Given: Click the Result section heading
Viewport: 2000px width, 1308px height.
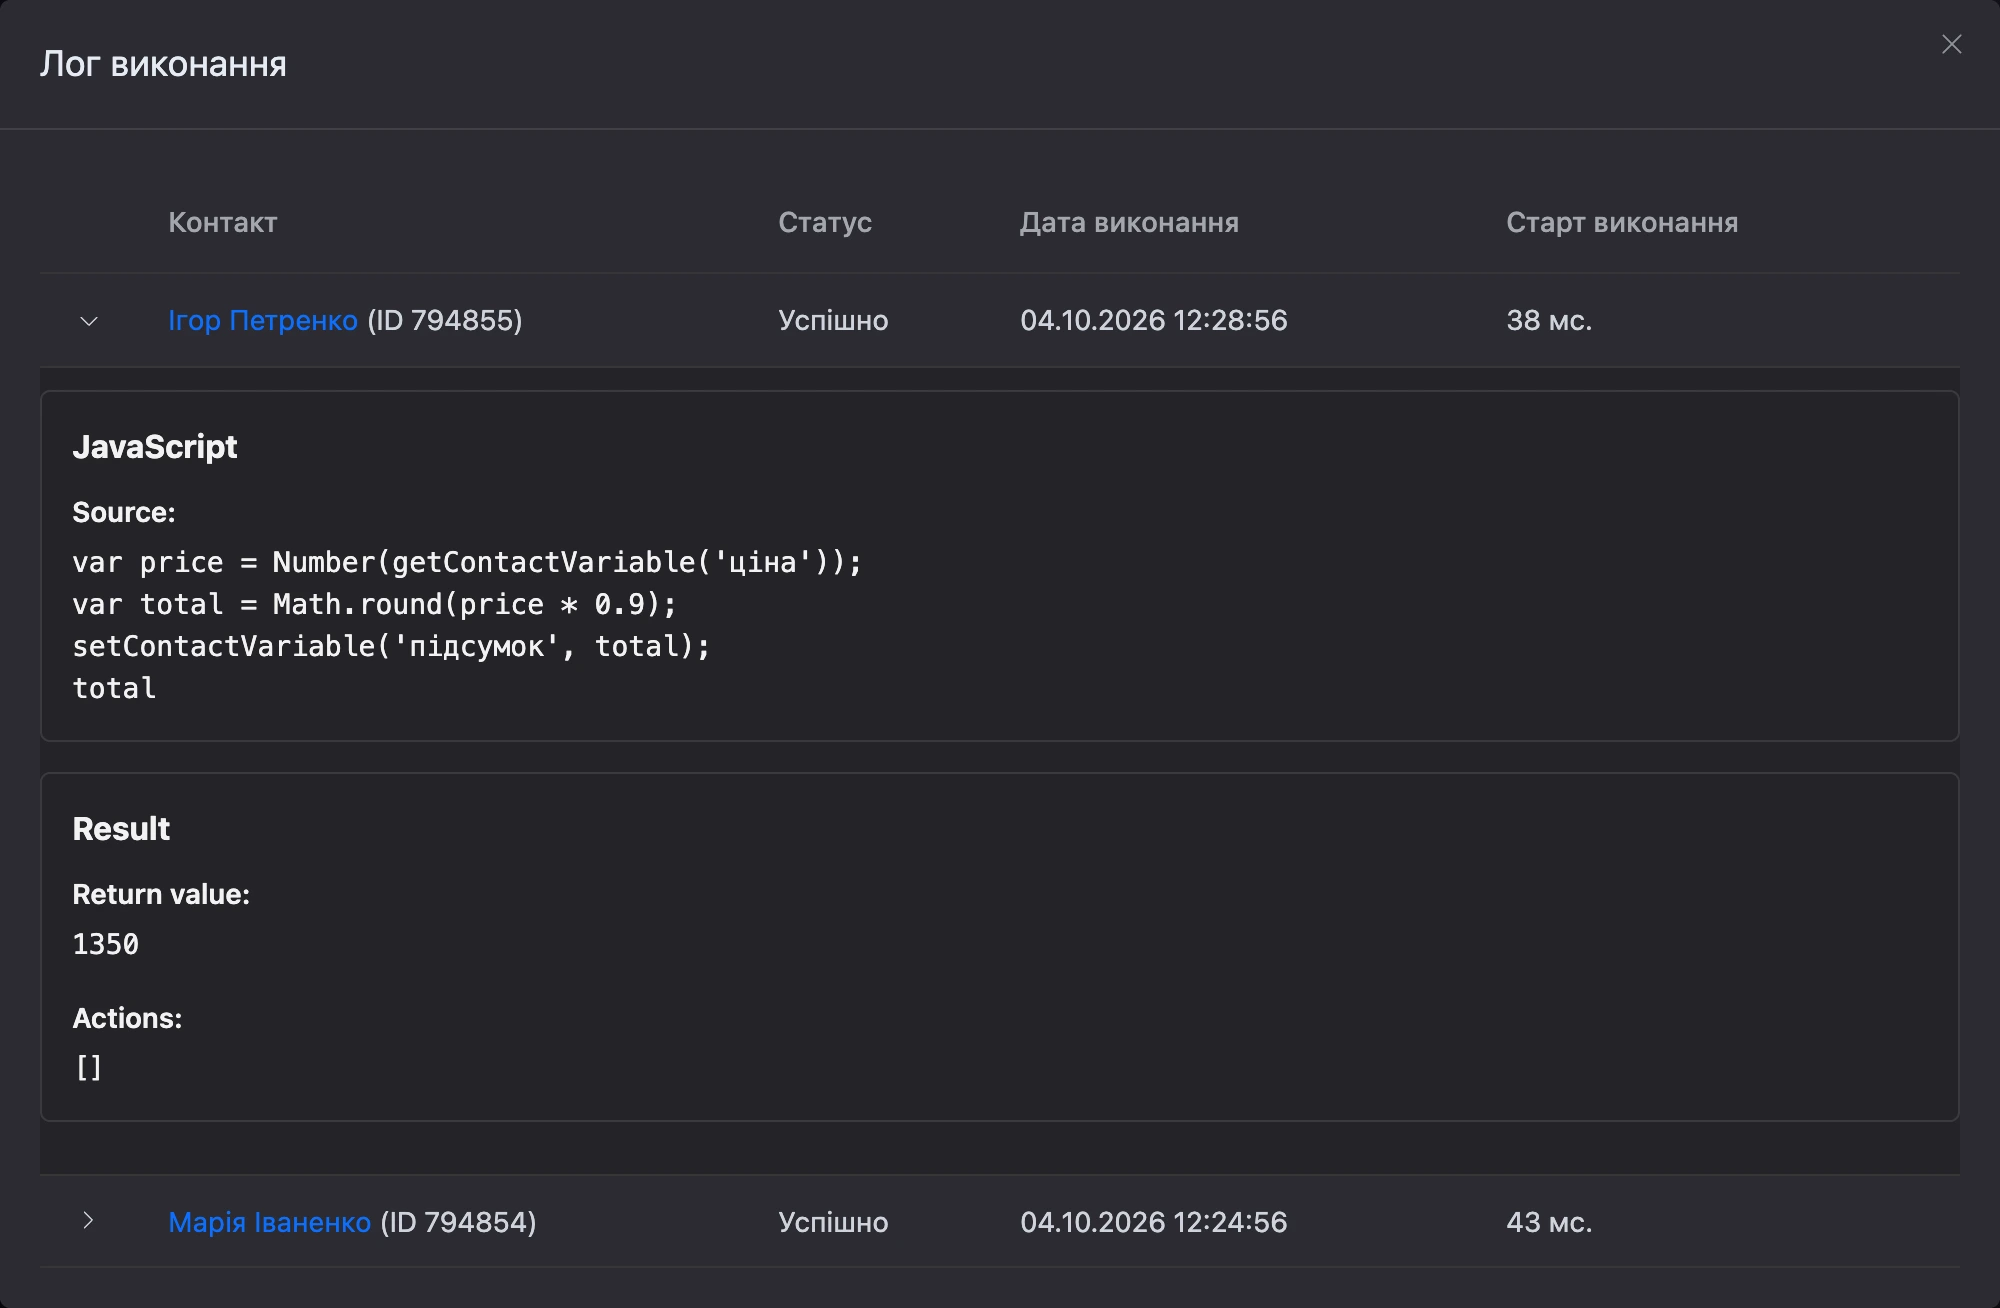Looking at the screenshot, I should point(121,829).
